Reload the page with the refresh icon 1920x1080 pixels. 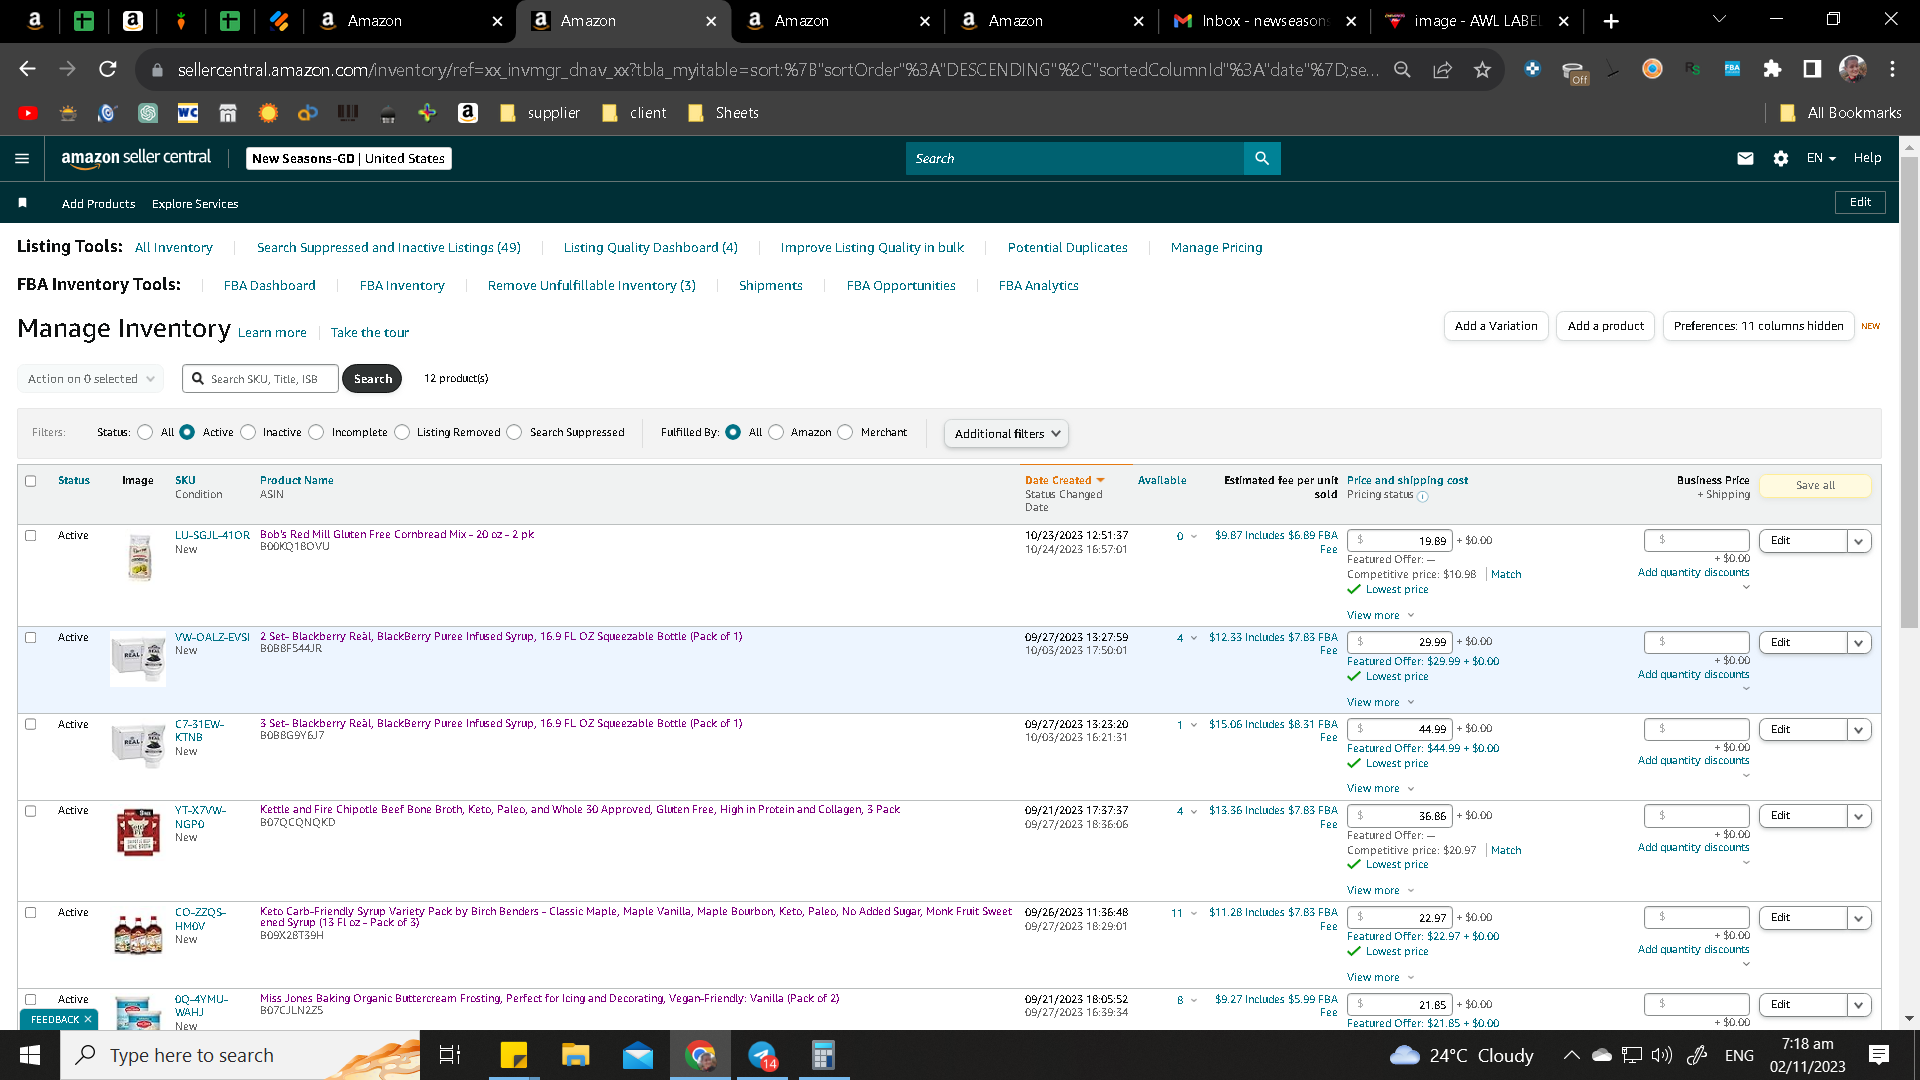point(108,69)
